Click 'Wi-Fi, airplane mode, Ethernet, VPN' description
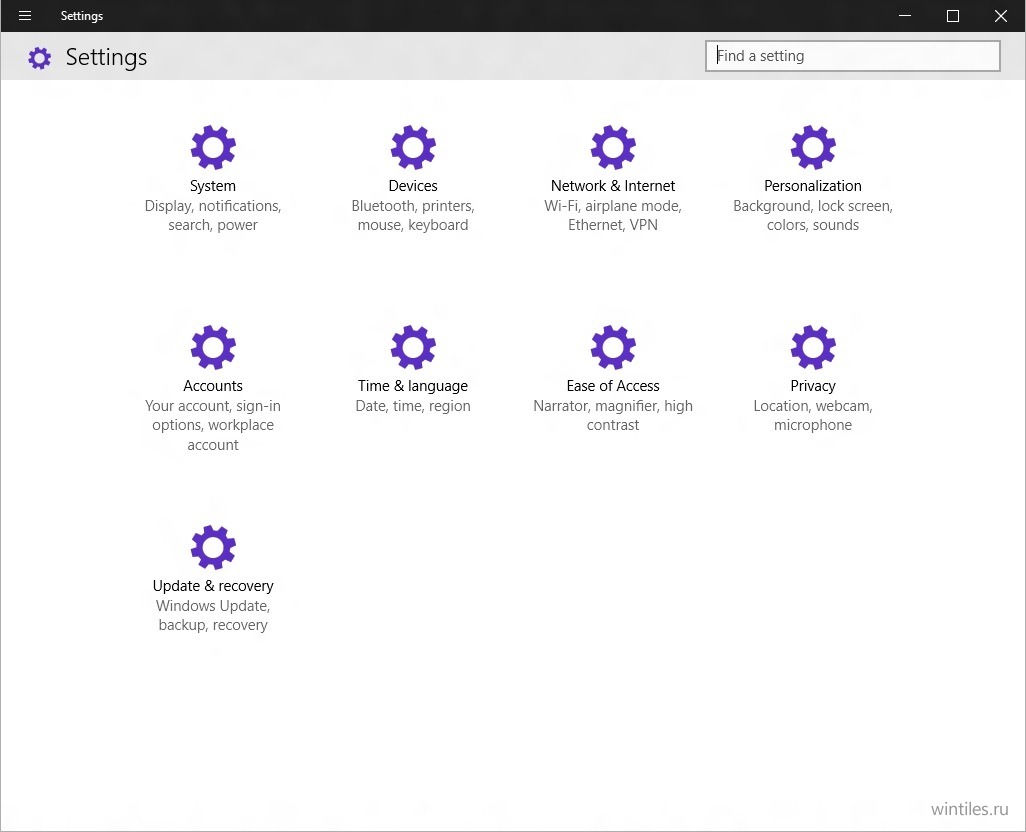1026x832 pixels. click(x=613, y=215)
